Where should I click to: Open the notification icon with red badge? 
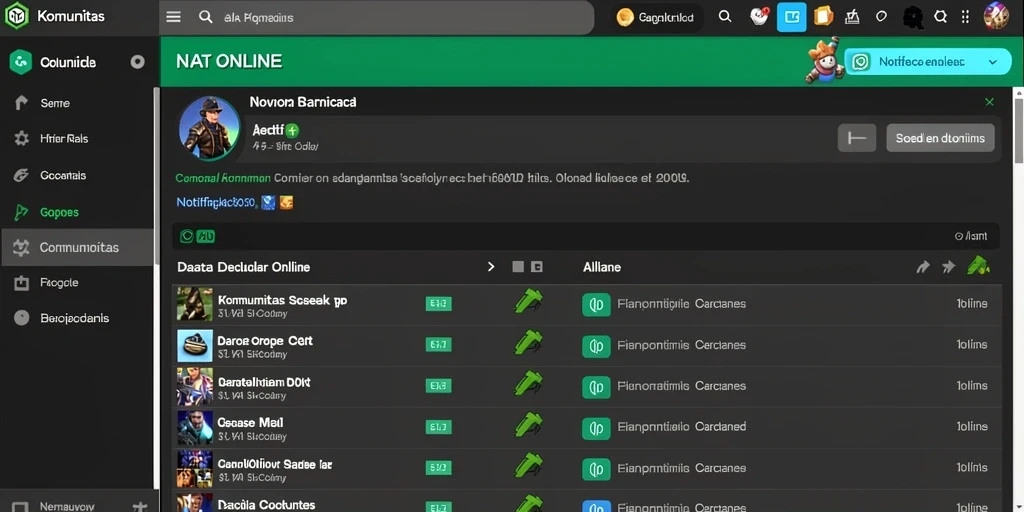pos(759,16)
